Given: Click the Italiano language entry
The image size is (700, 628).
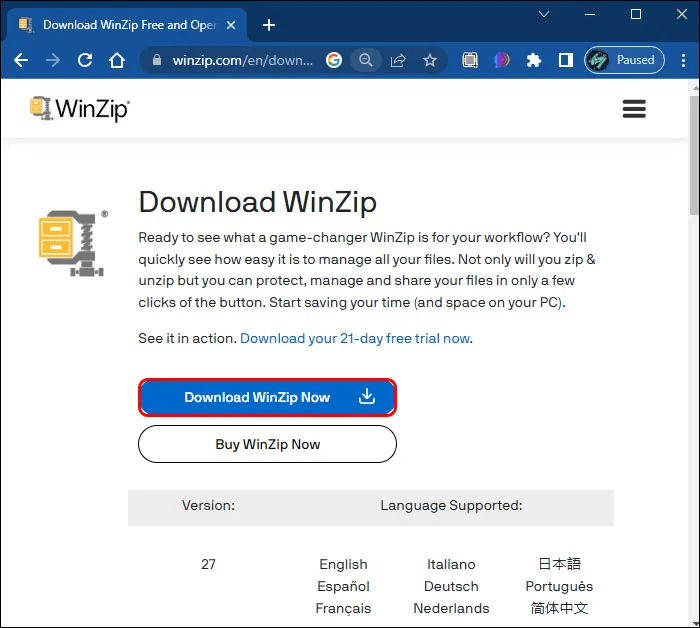Looking at the screenshot, I should [451, 564].
